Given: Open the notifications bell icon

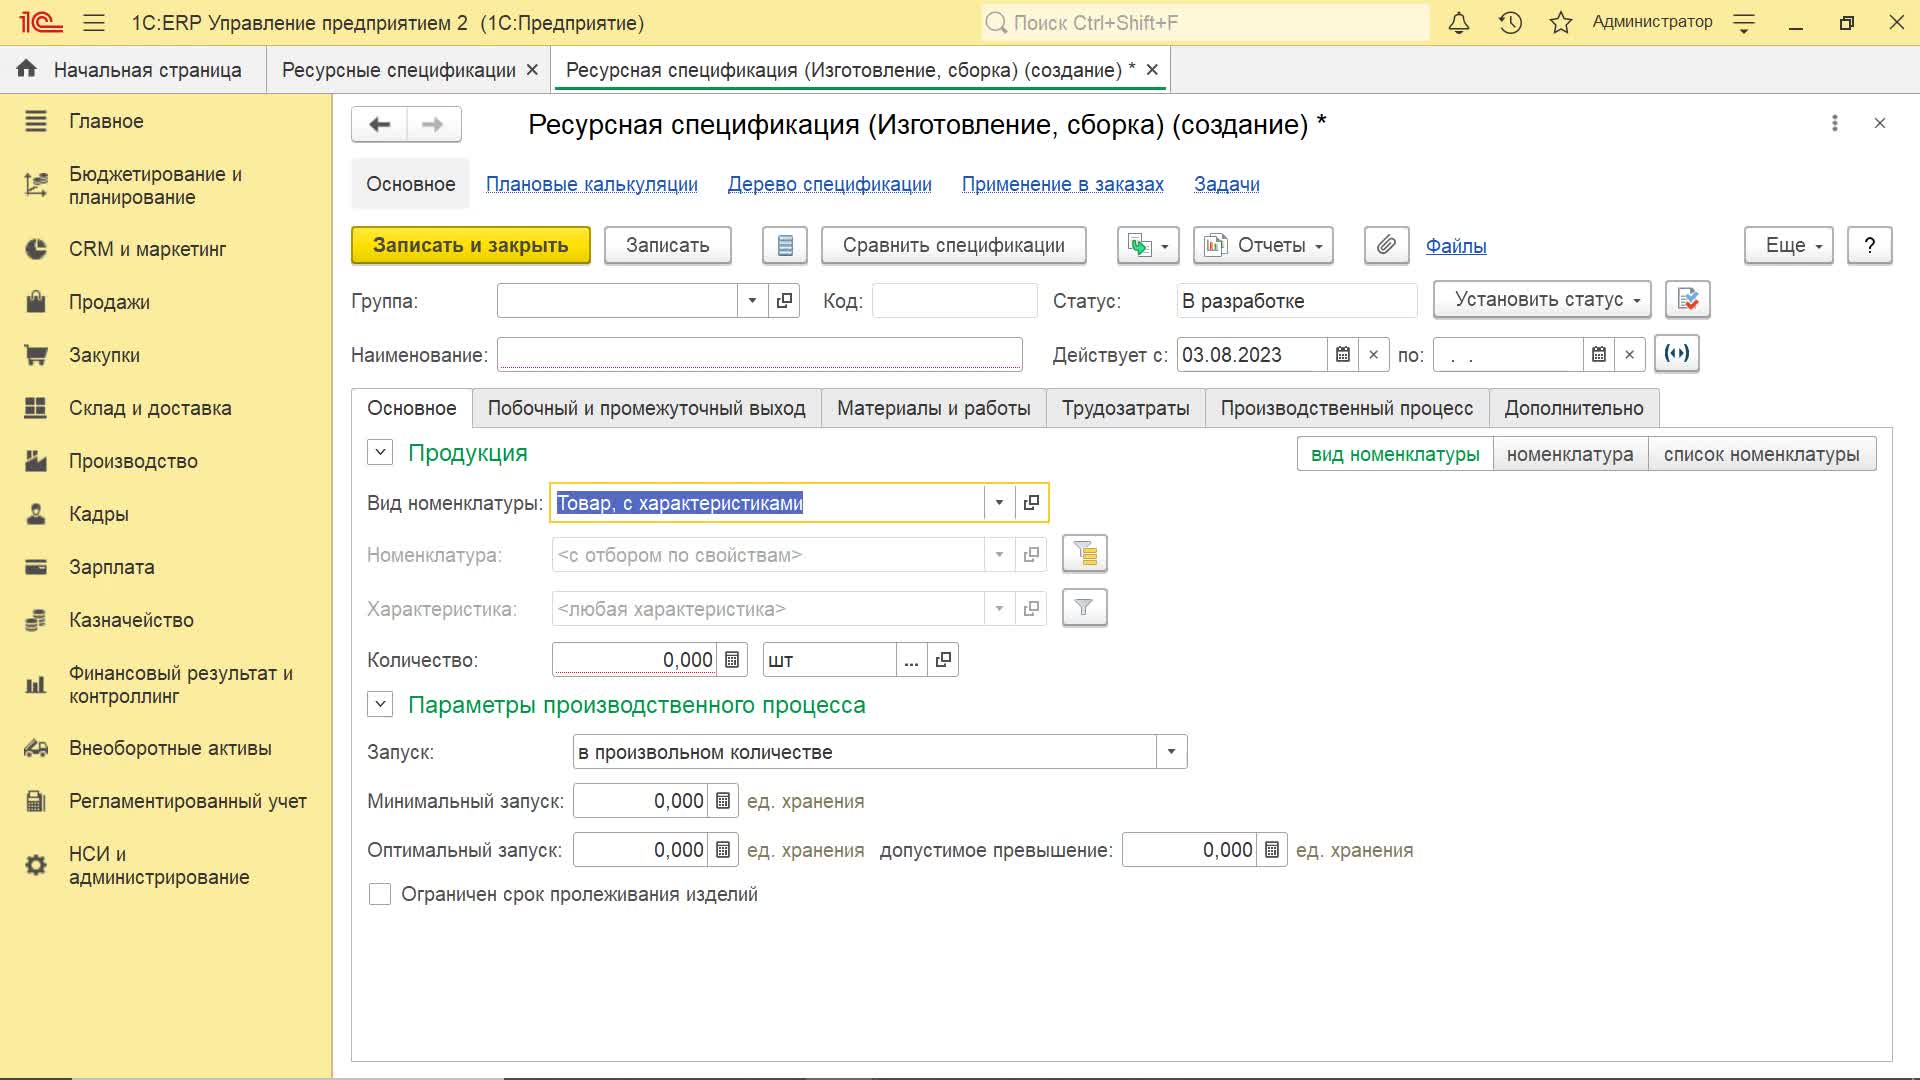Looking at the screenshot, I should point(1459,23).
